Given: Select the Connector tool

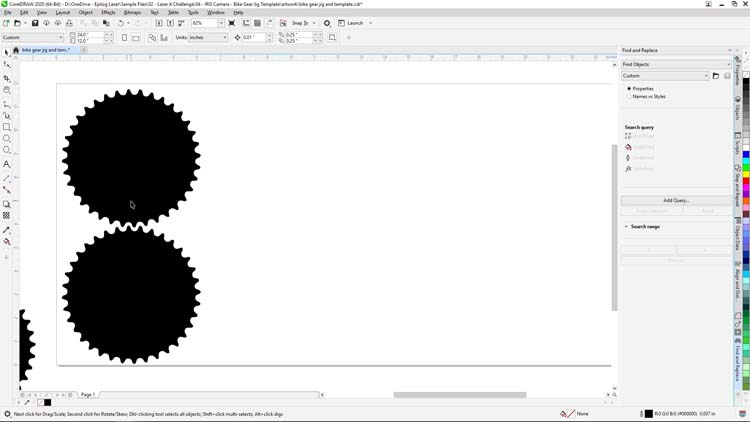Looking at the screenshot, I should coord(7,190).
